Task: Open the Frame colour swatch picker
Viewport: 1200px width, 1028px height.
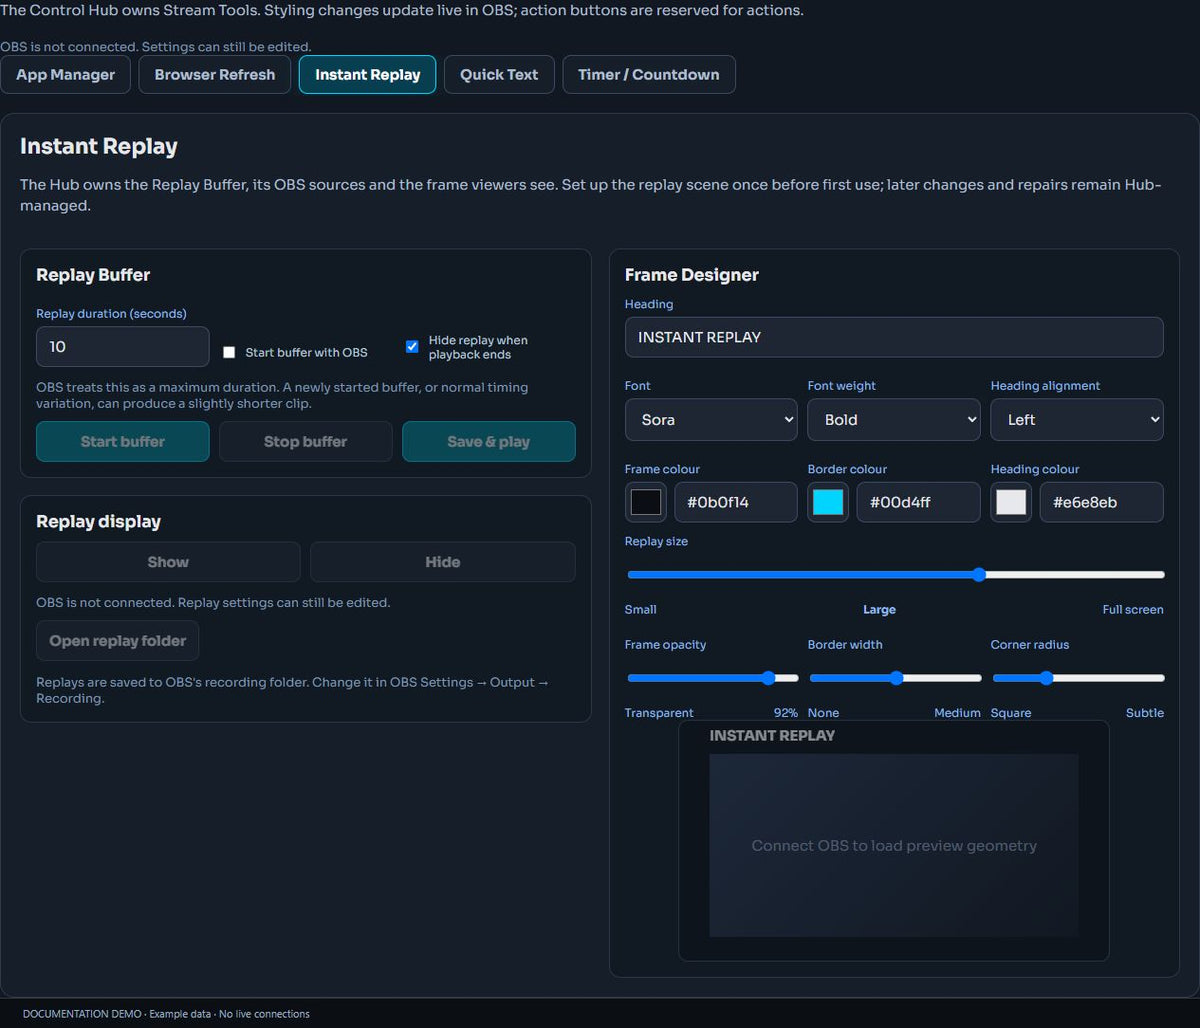Action: 646,502
